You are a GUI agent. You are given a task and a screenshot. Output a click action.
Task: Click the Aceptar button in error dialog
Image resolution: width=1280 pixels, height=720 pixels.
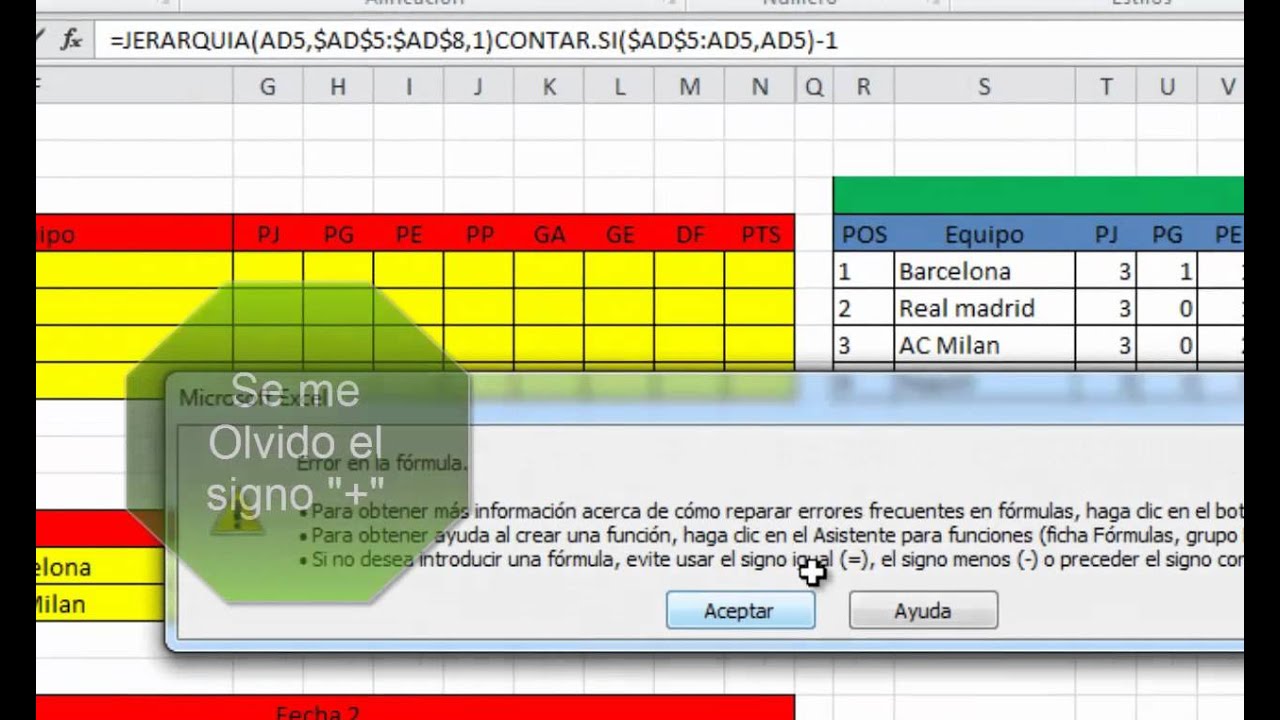[740, 611]
